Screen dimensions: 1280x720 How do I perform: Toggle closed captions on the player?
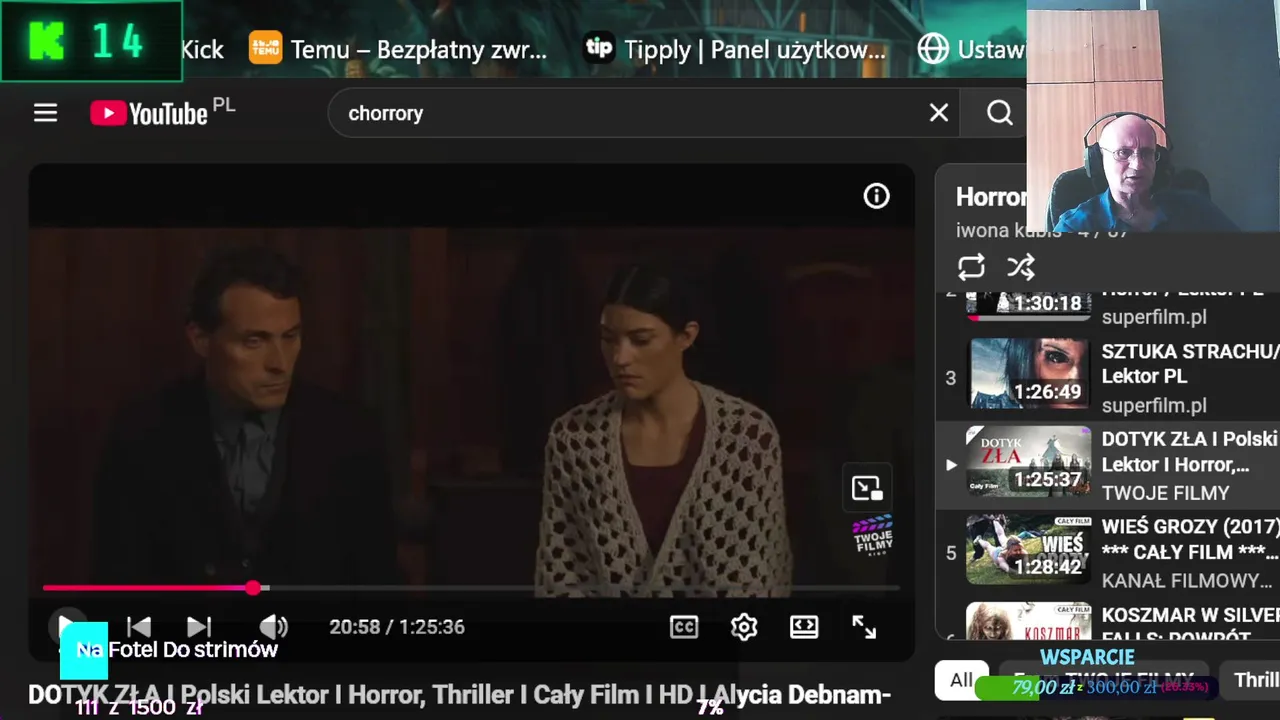point(684,627)
